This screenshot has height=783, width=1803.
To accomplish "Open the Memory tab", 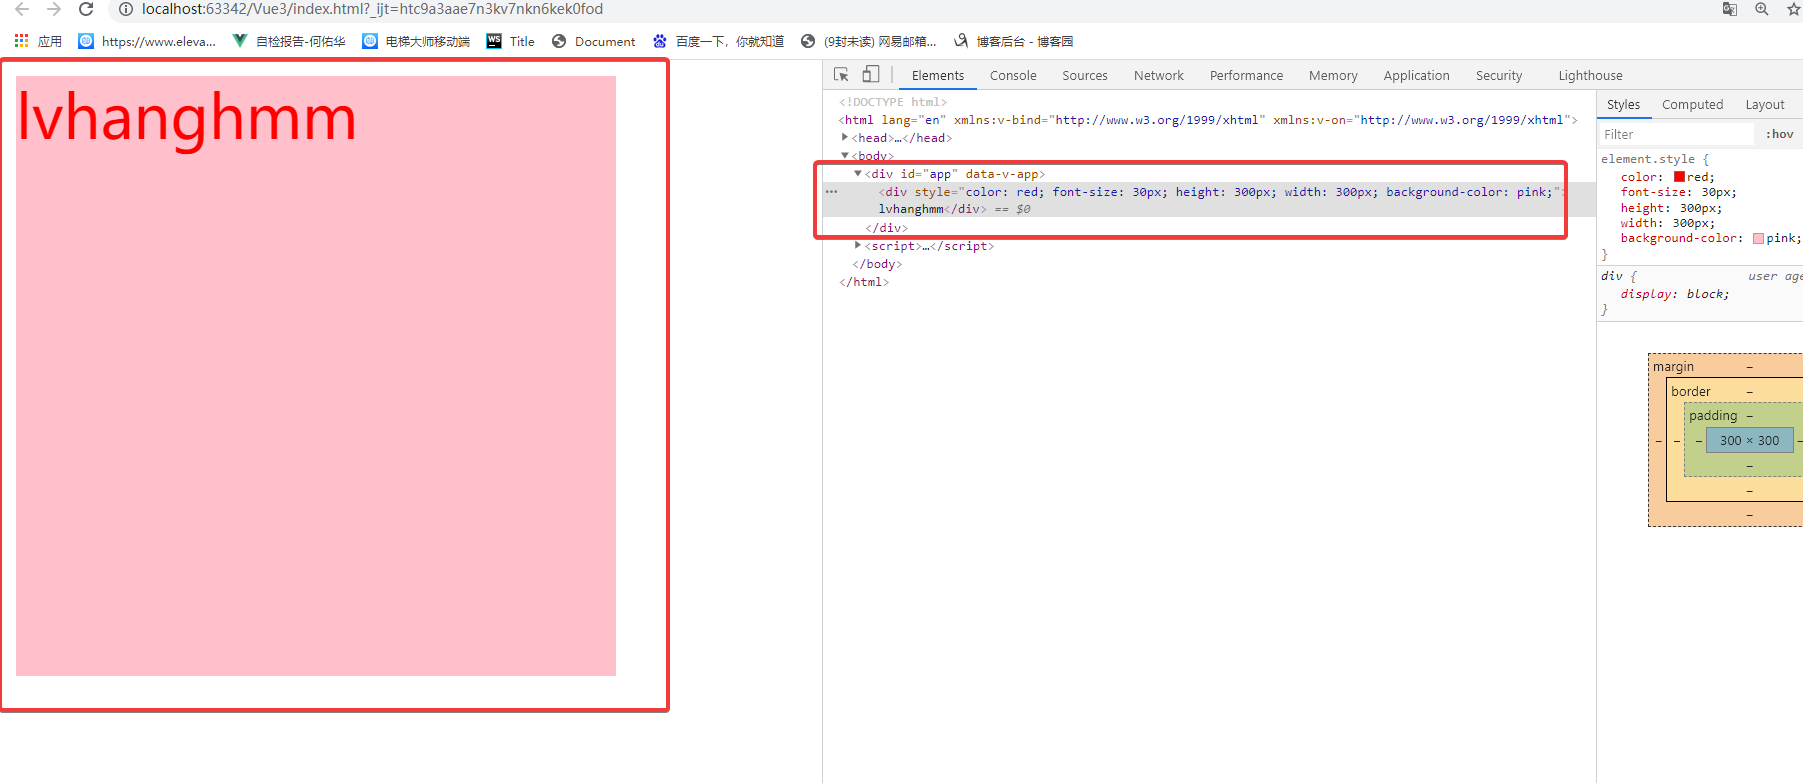I will [1333, 76].
